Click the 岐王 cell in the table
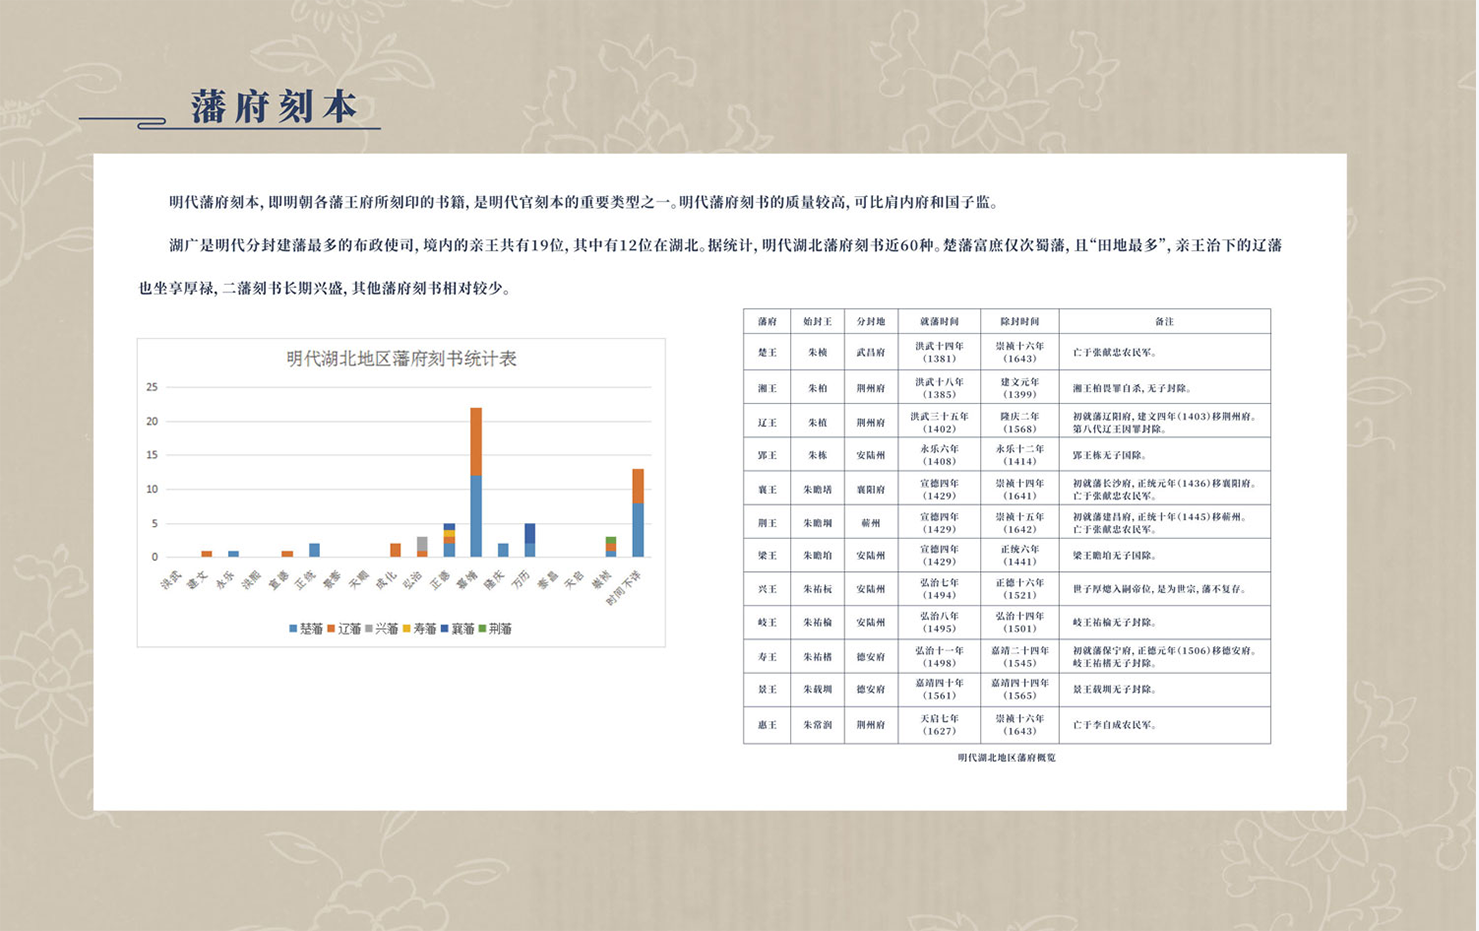The image size is (1479, 931). (x=767, y=622)
